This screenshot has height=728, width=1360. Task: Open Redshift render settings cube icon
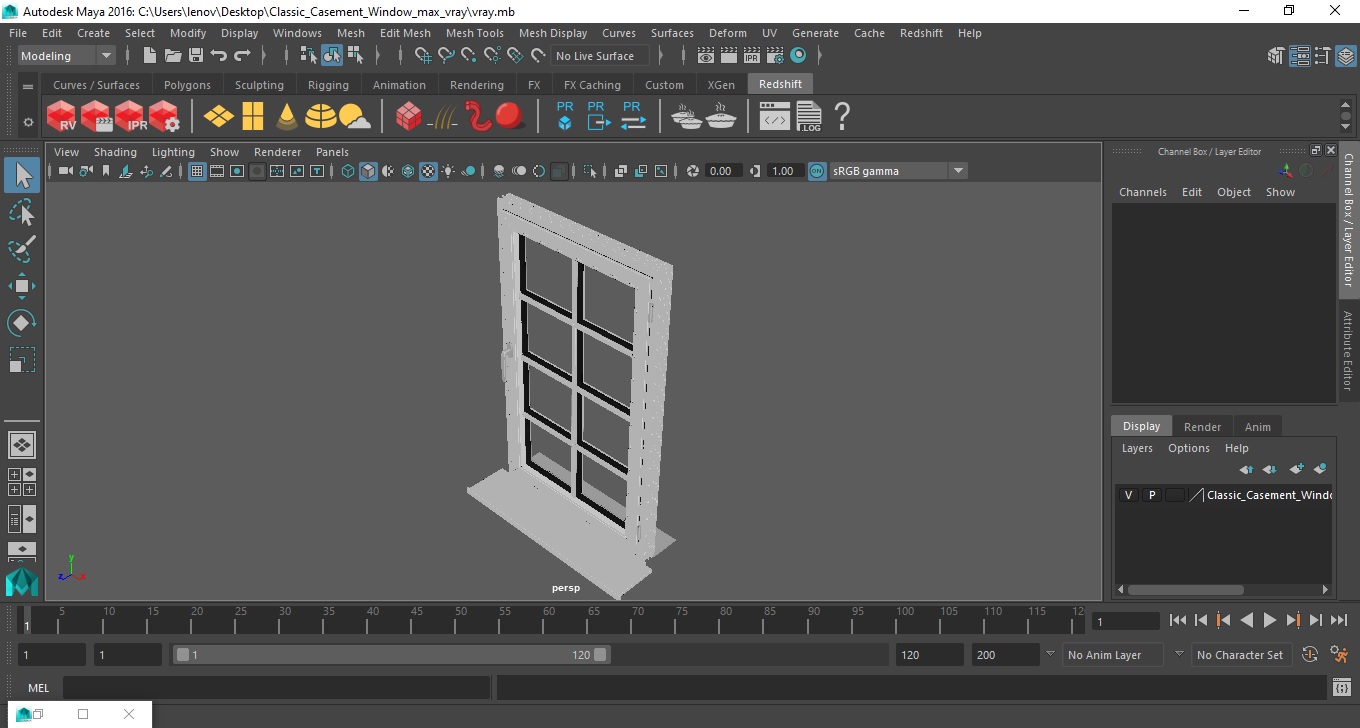click(164, 116)
